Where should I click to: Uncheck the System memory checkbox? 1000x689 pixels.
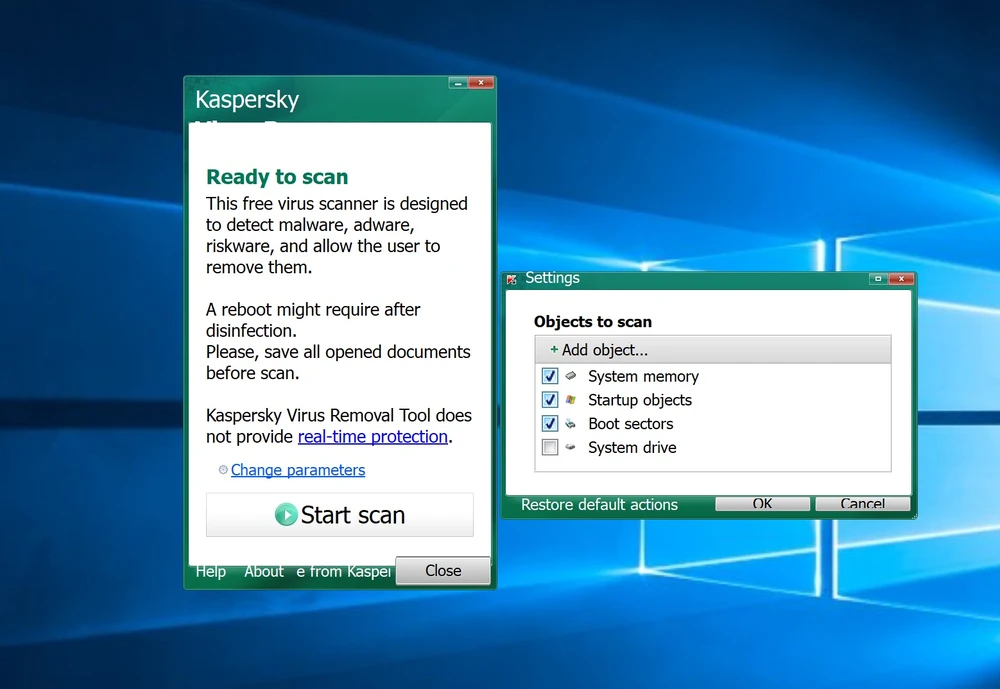pos(549,376)
